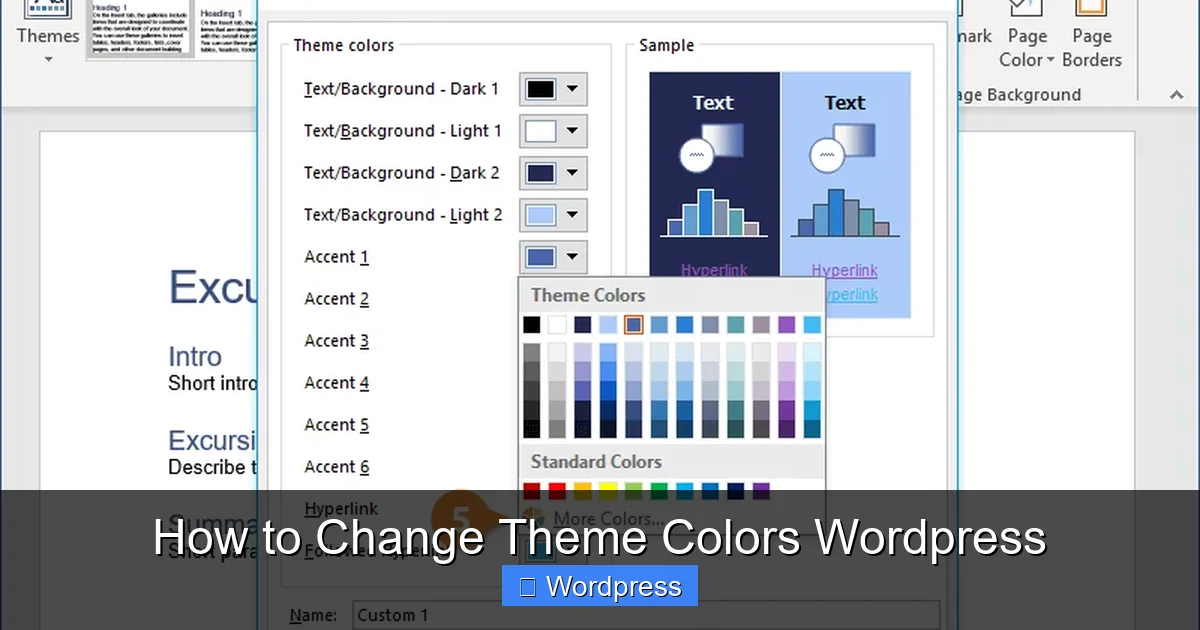Viewport: 1200px width, 630px height.
Task: Select the purple standard color swatch
Action: click(x=761, y=490)
